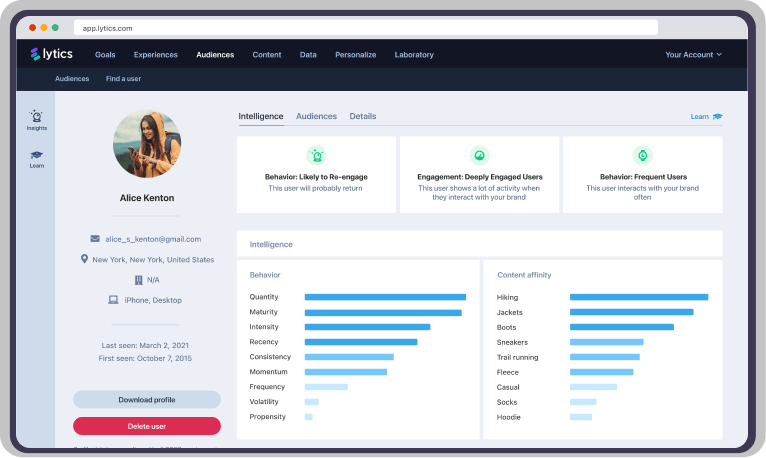Open Insights from the left sidebar
Screen dimensions: 766x458
[x=37, y=120]
